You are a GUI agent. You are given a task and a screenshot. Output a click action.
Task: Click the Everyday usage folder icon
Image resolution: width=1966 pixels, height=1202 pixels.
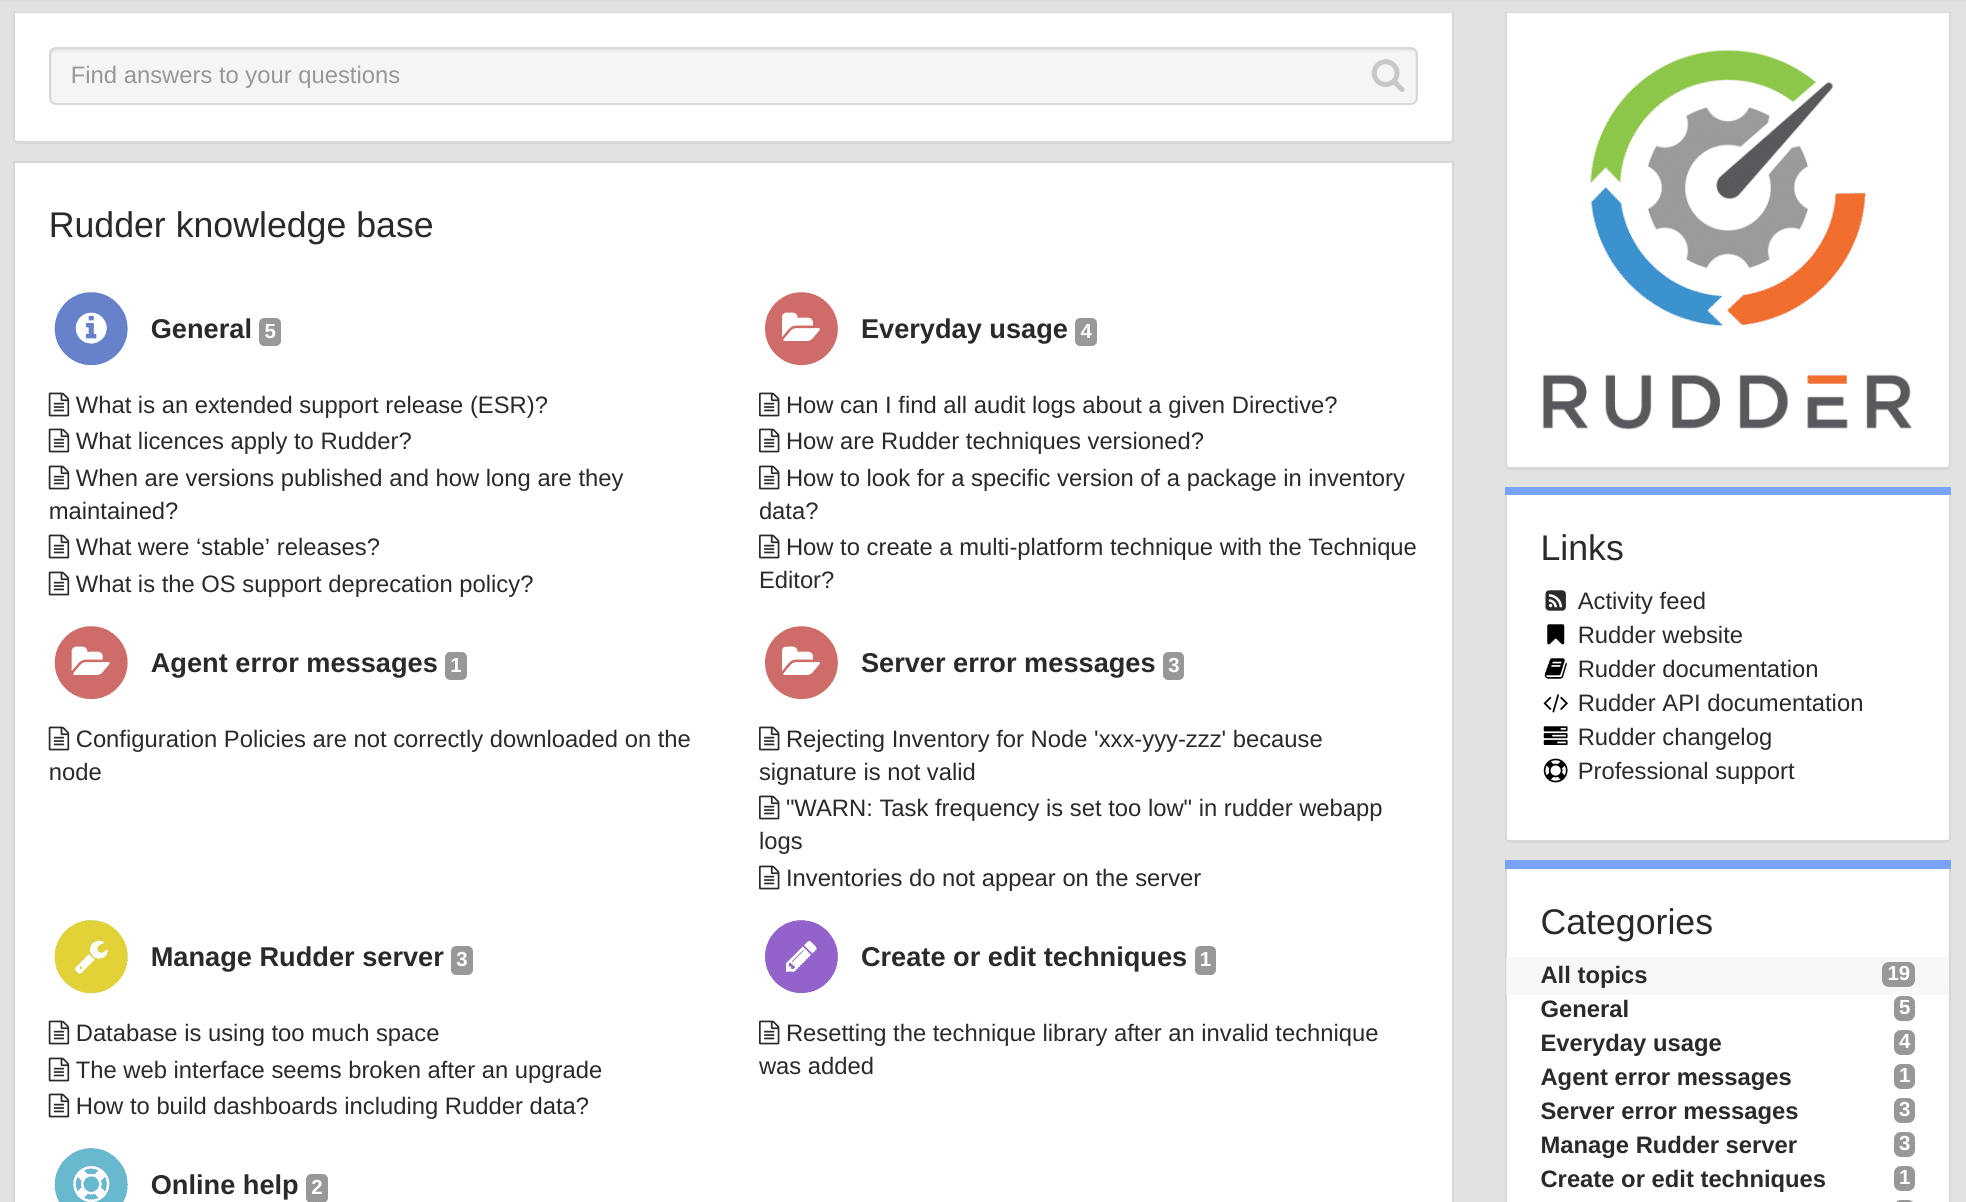[x=801, y=328]
